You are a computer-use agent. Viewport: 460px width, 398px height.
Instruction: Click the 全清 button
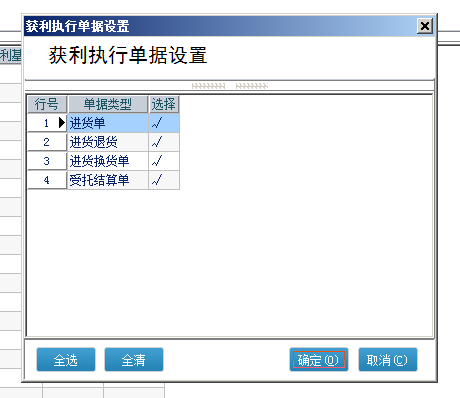(x=134, y=360)
